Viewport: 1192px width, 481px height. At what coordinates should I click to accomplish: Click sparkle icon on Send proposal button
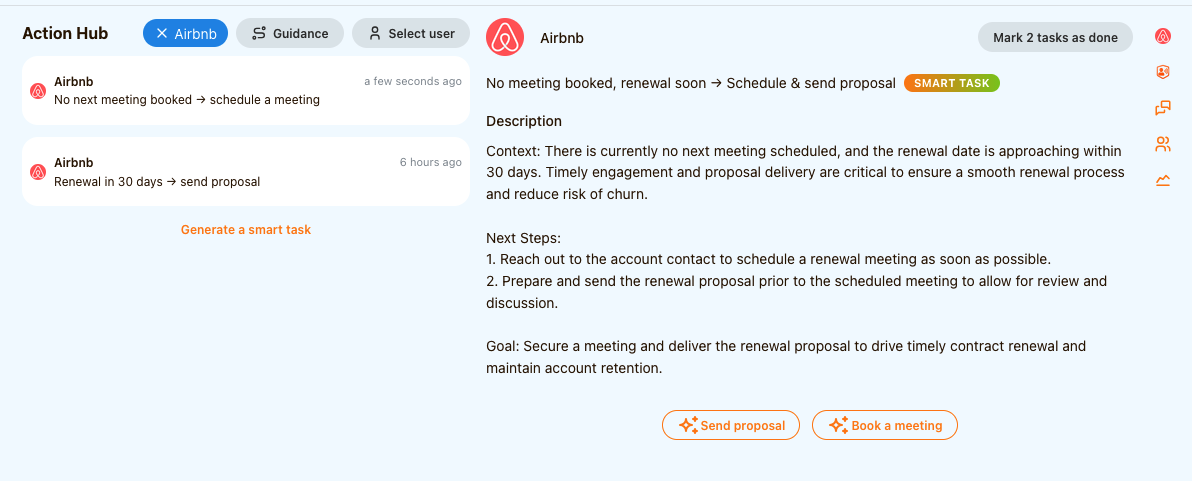[688, 425]
